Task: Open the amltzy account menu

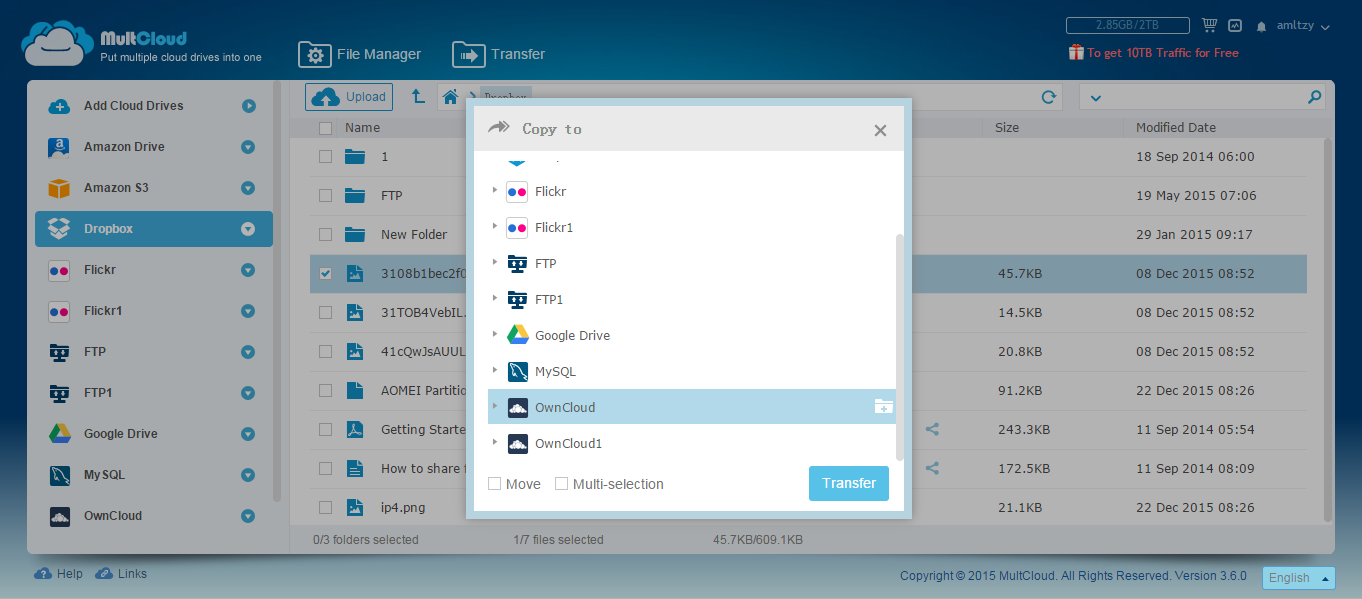Action: (1302, 26)
